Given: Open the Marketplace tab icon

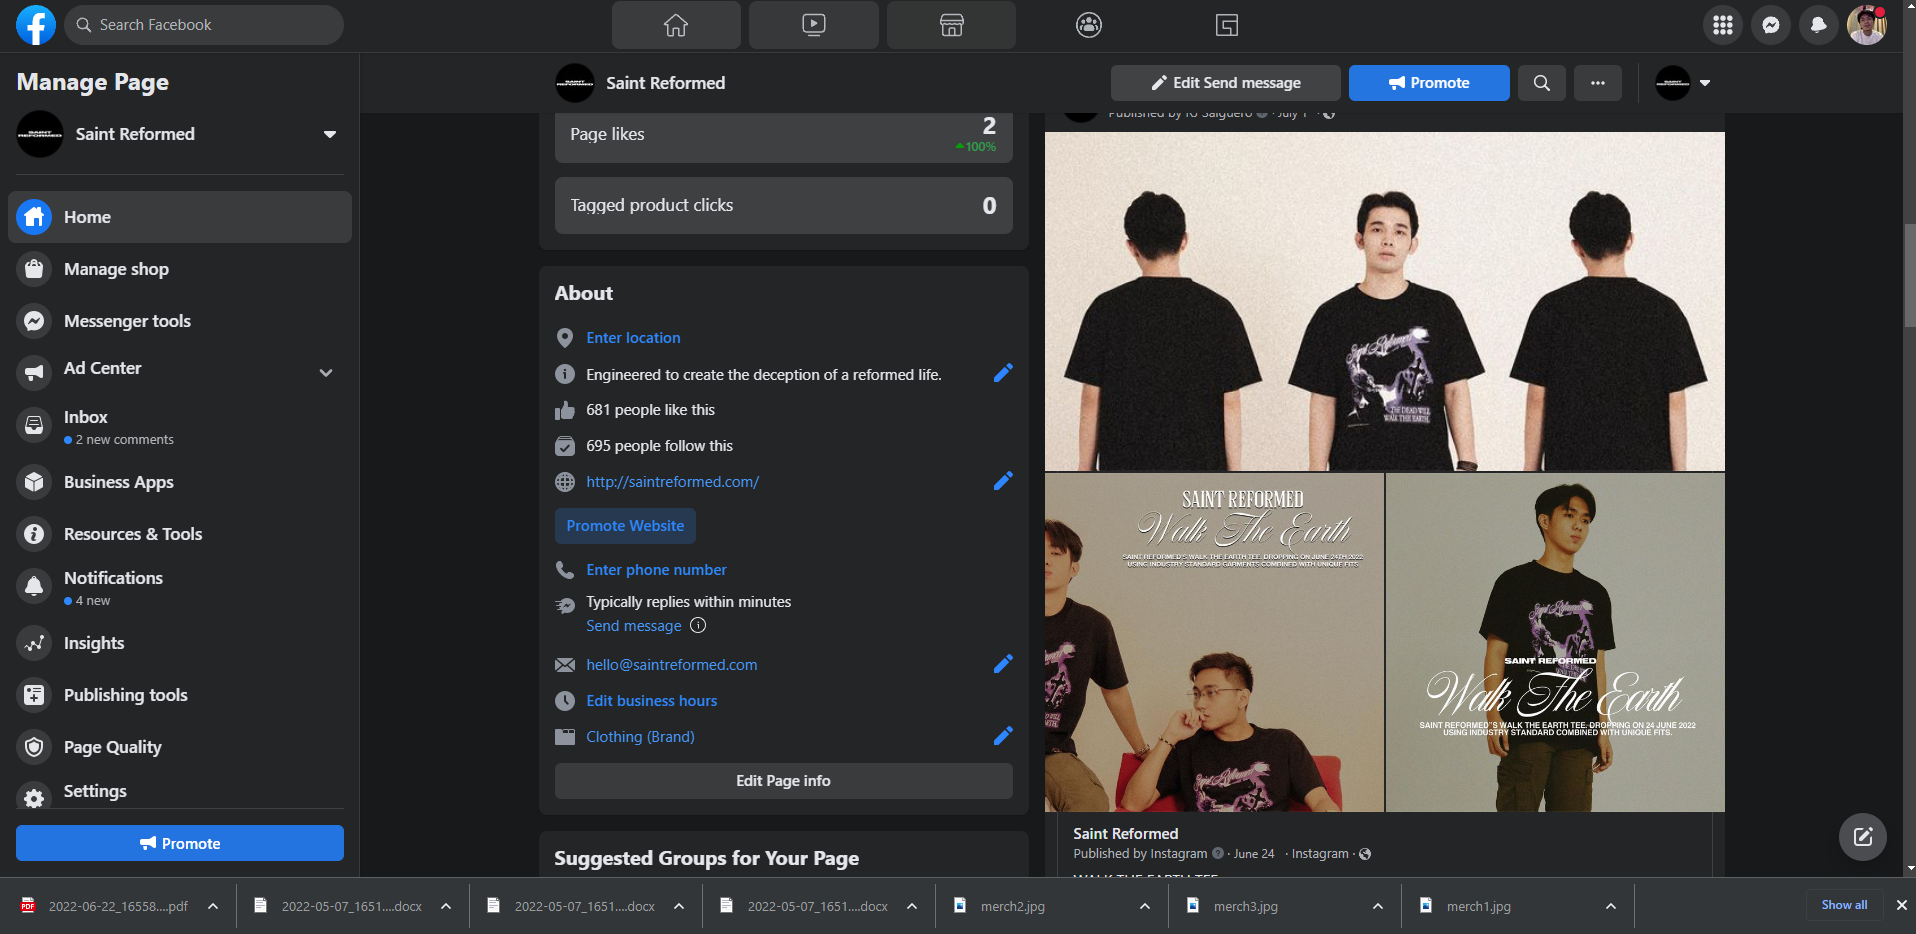Looking at the screenshot, I should click(x=951, y=25).
